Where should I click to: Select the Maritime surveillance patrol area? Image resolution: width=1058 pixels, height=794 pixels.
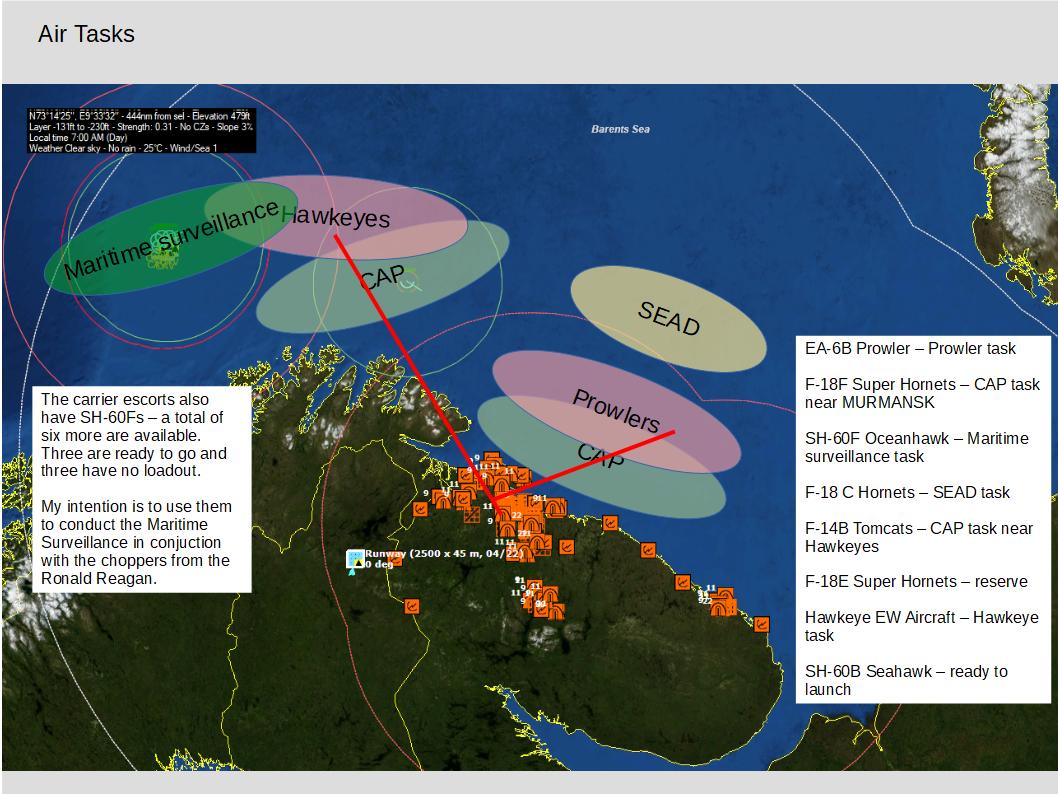170,238
